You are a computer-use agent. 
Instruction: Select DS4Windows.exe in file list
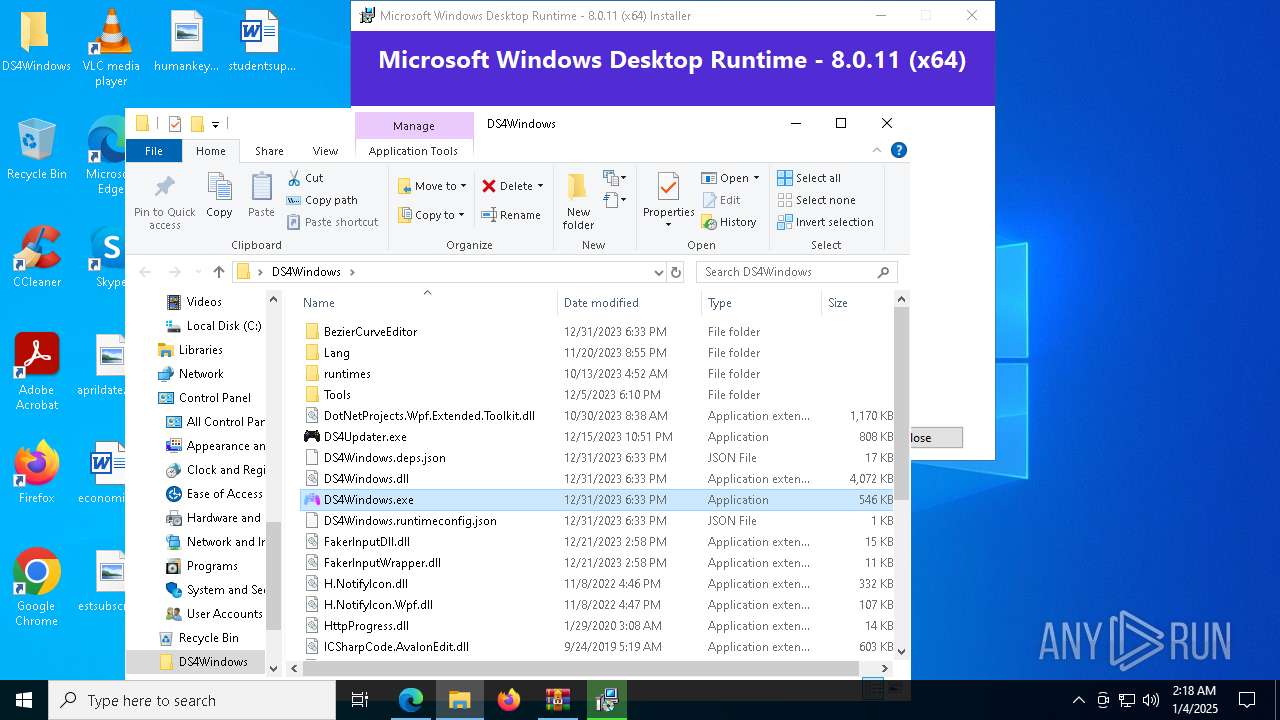click(x=596, y=499)
